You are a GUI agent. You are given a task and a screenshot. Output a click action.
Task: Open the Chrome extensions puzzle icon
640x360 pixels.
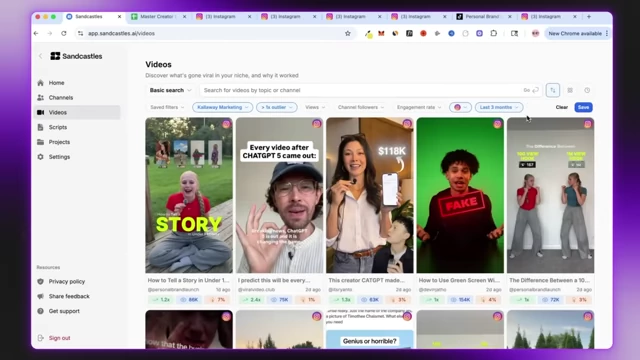(494, 33)
